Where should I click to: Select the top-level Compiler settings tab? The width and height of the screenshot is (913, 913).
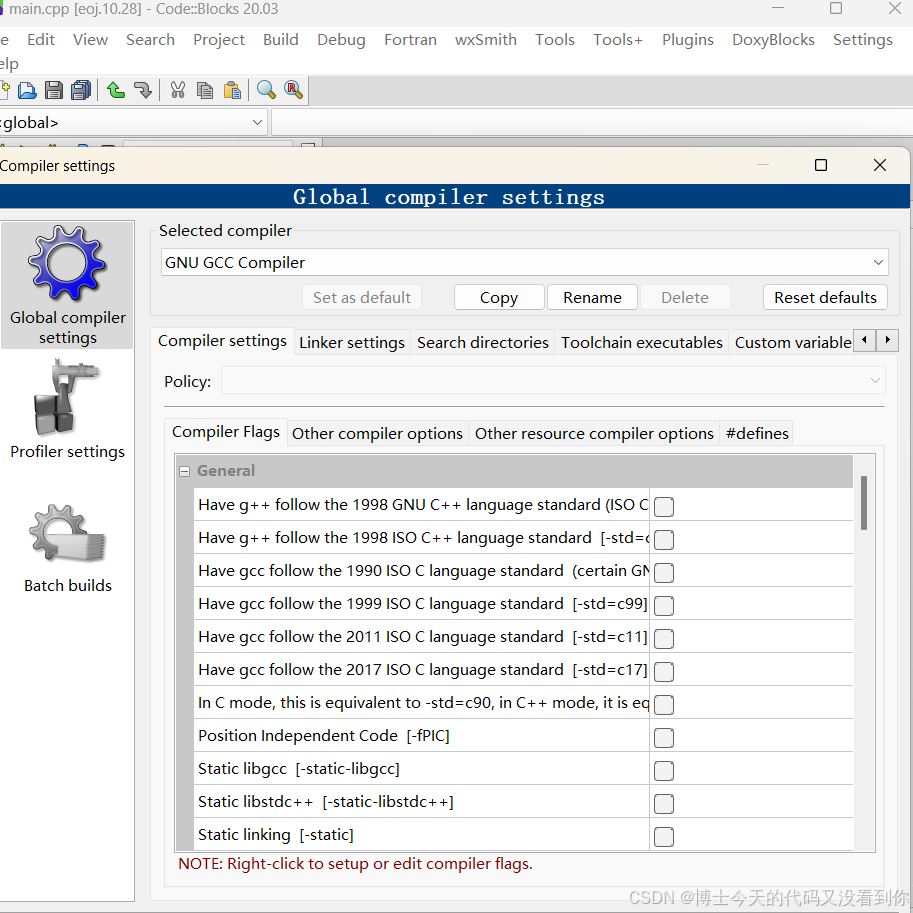(222, 341)
